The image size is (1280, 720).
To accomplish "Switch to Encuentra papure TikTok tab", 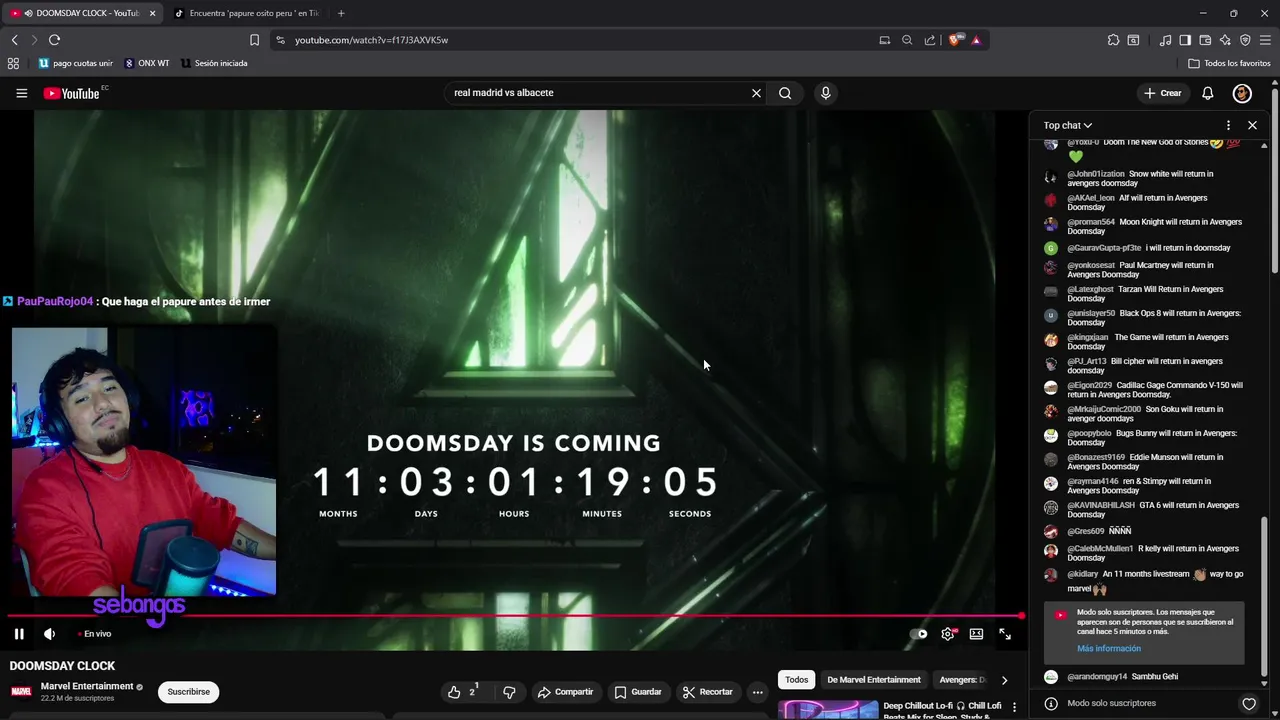I will point(248,13).
